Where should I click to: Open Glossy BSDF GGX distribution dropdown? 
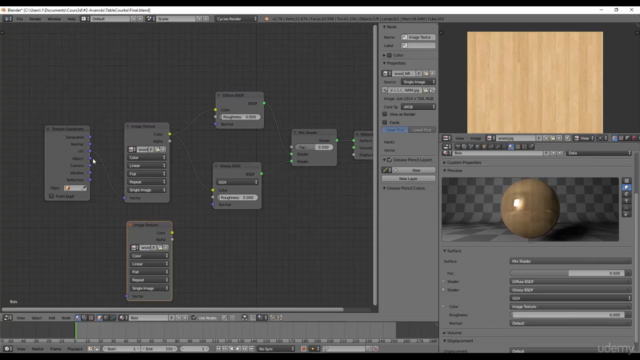tap(237, 182)
